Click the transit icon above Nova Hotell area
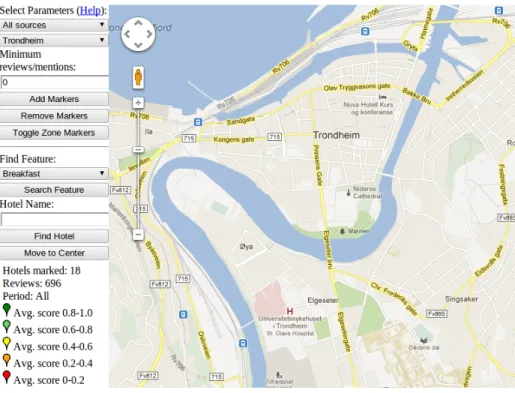 click(365, 32)
